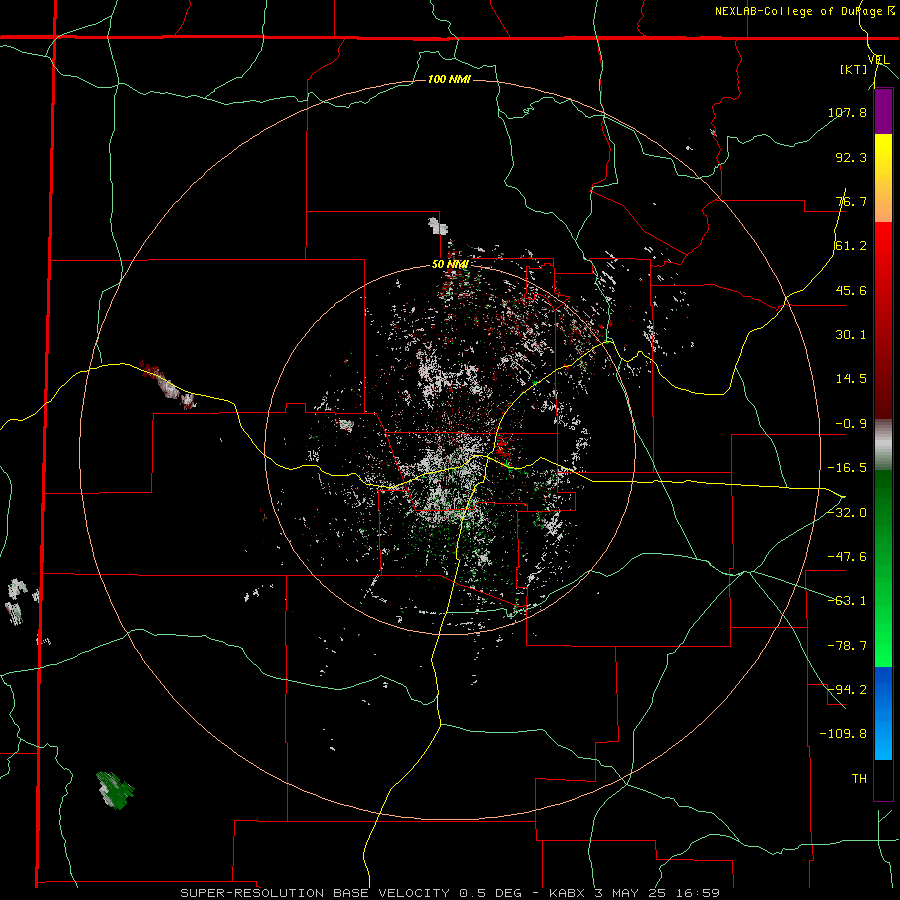Pick the yellow-orange segment of color bar
Screen dimensions: 900x900
883,178
